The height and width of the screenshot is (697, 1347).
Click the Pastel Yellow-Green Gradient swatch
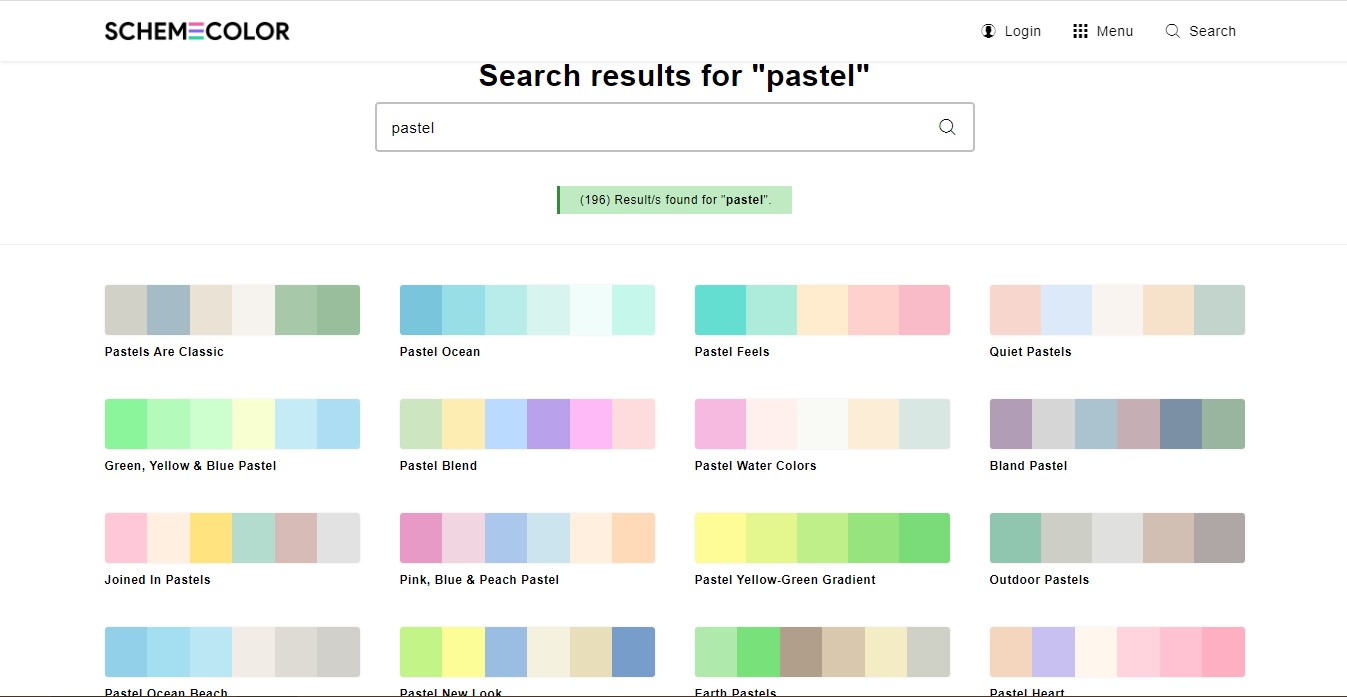[x=822, y=538]
